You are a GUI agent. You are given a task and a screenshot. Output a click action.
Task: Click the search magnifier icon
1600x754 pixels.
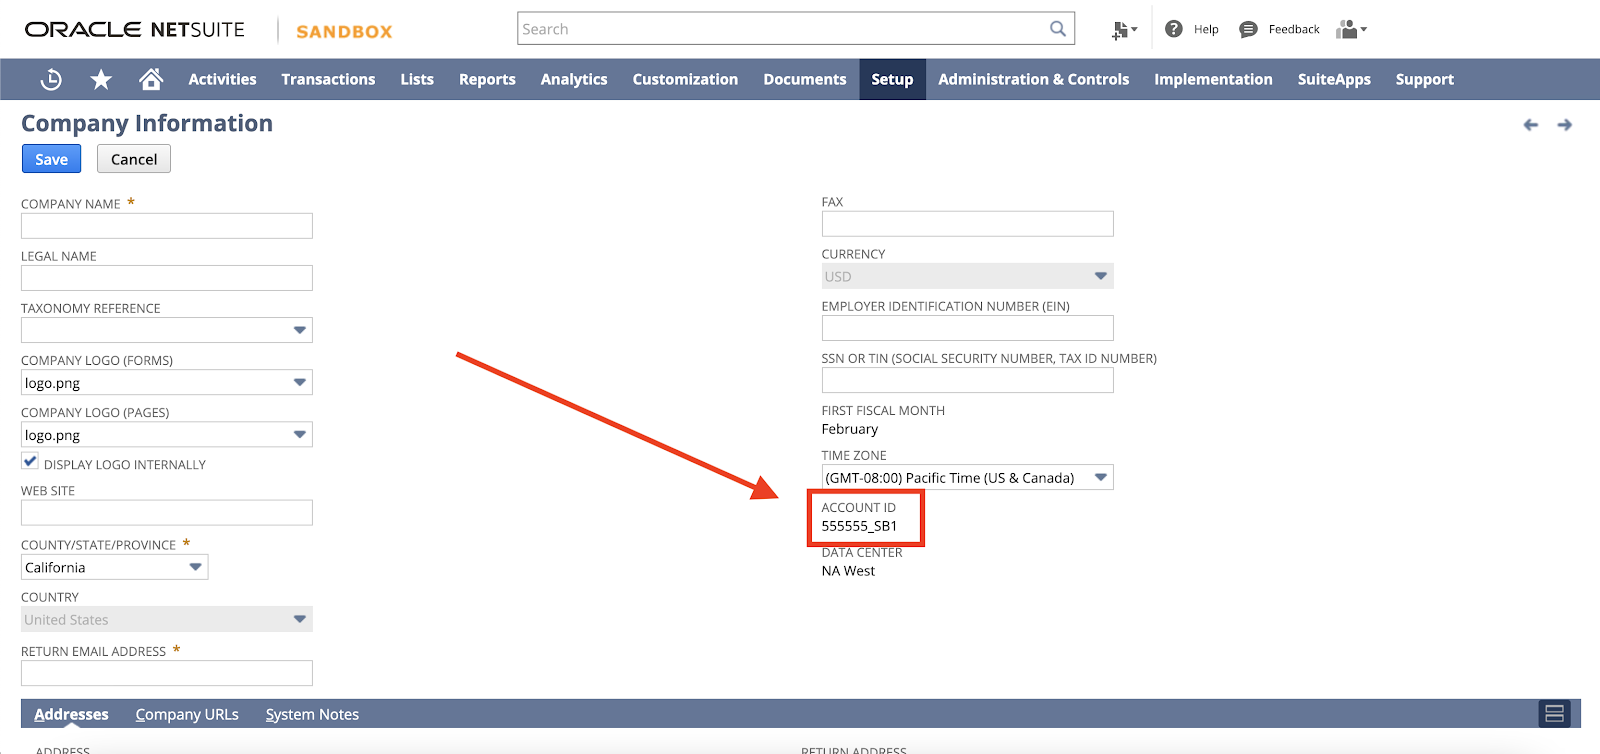(1057, 29)
